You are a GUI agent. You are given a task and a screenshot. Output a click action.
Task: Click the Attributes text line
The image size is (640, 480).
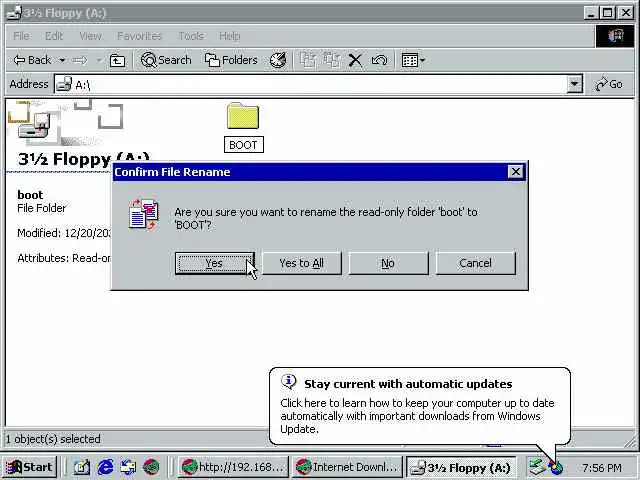pos(64,258)
